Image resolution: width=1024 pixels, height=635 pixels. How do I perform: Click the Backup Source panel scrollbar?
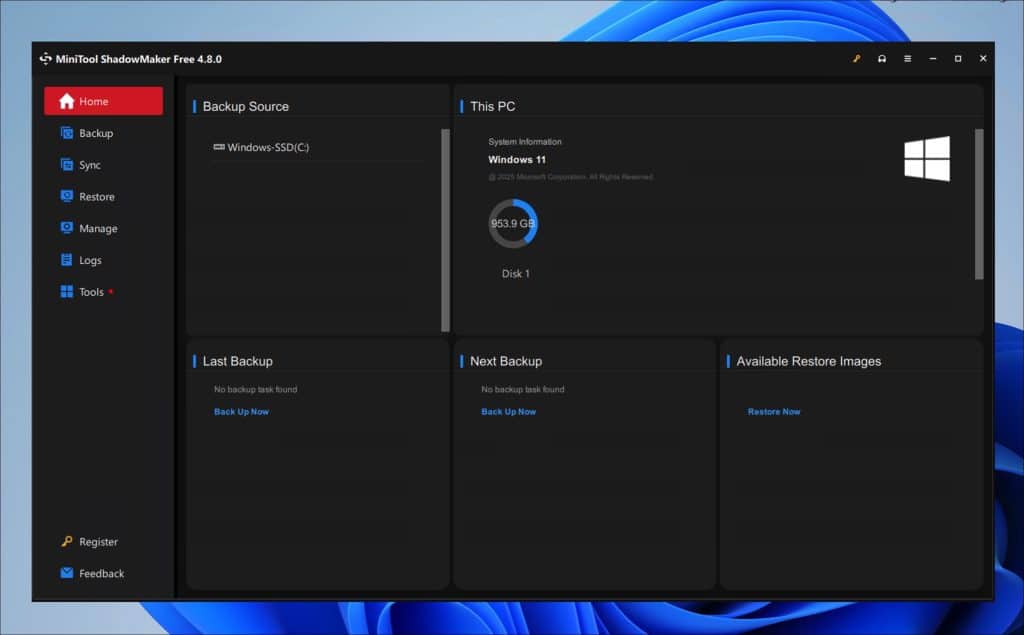[445, 229]
